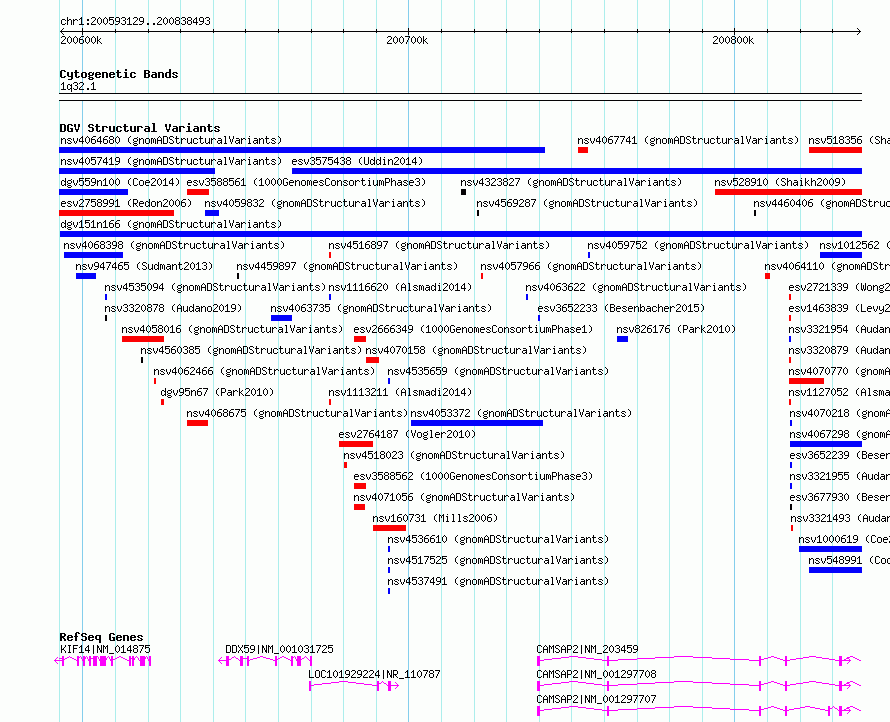The width and height of the screenshot is (890, 722).
Task: Click the blue bar under nsv4053372
Action: click(x=477, y=423)
